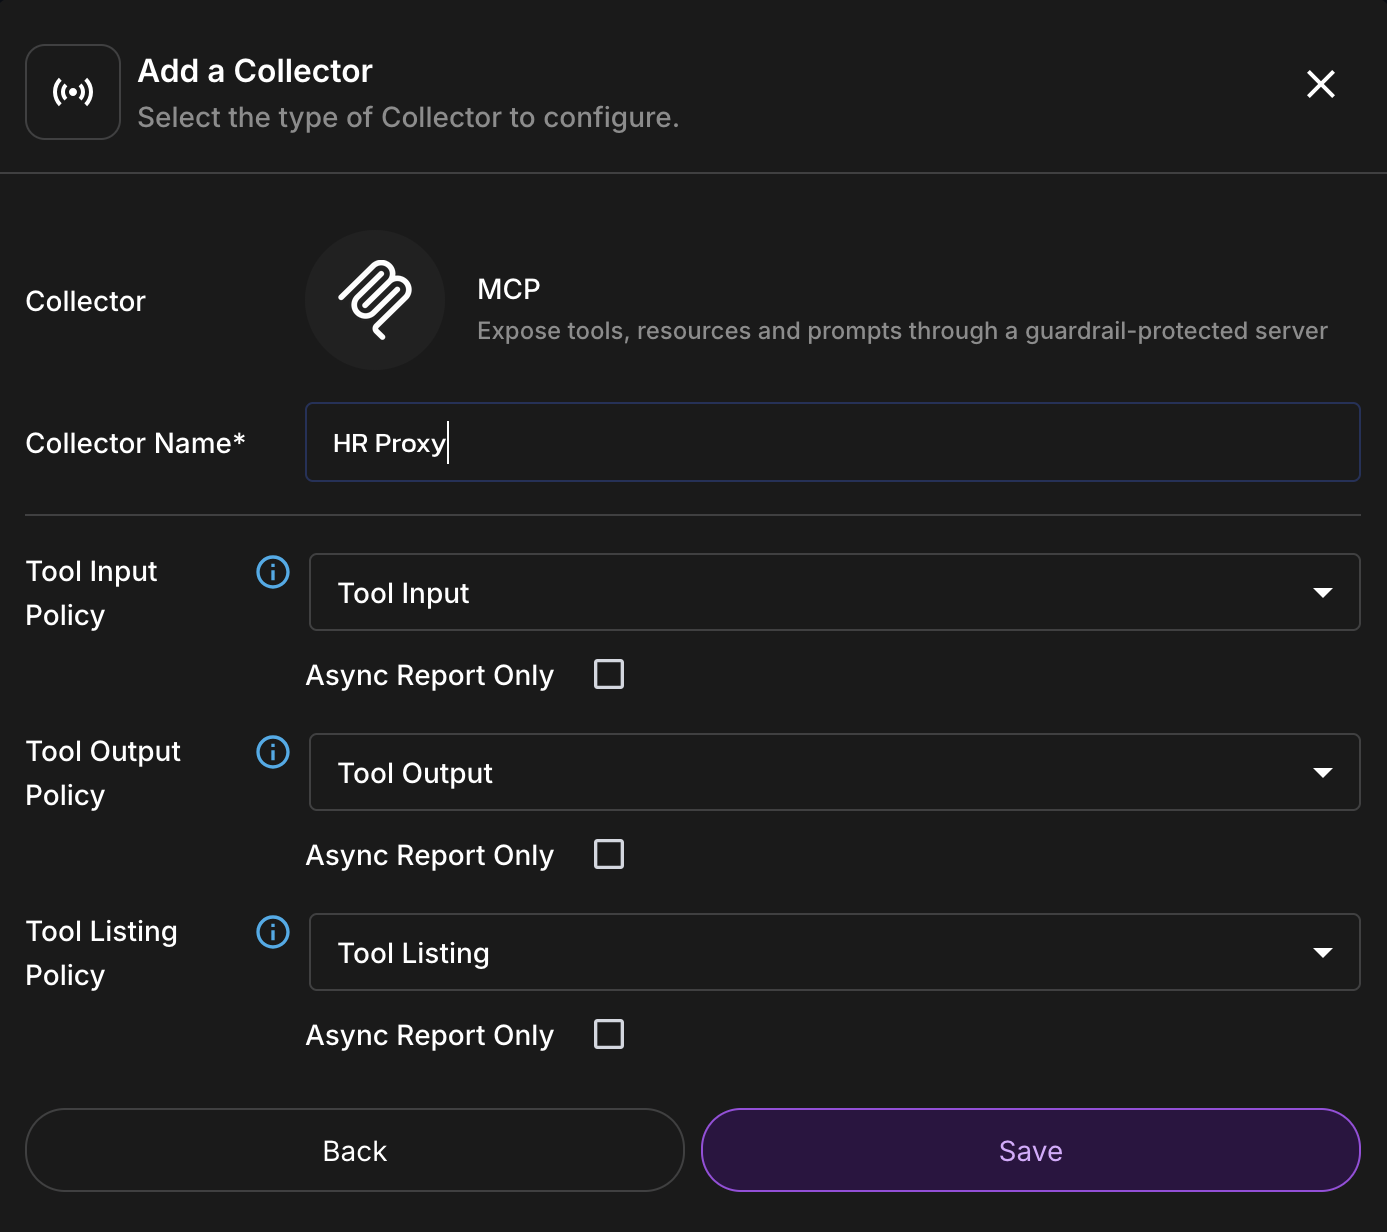This screenshot has width=1387, height=1232.
Task: Click the broadcast signal icon in the header
Action: coord(73,92)
